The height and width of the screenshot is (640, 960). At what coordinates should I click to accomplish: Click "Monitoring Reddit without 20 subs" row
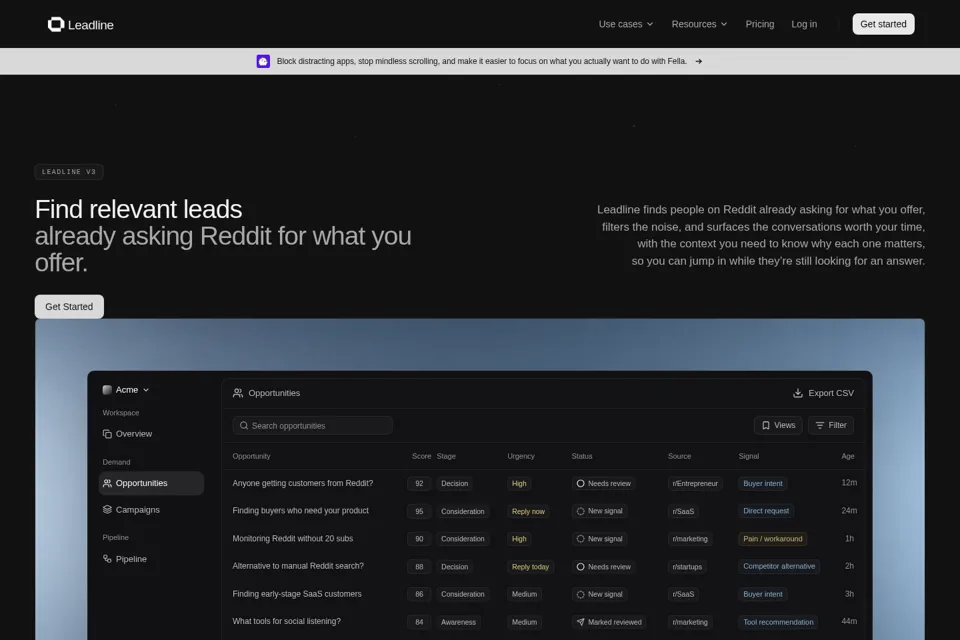tap(544, 539)
